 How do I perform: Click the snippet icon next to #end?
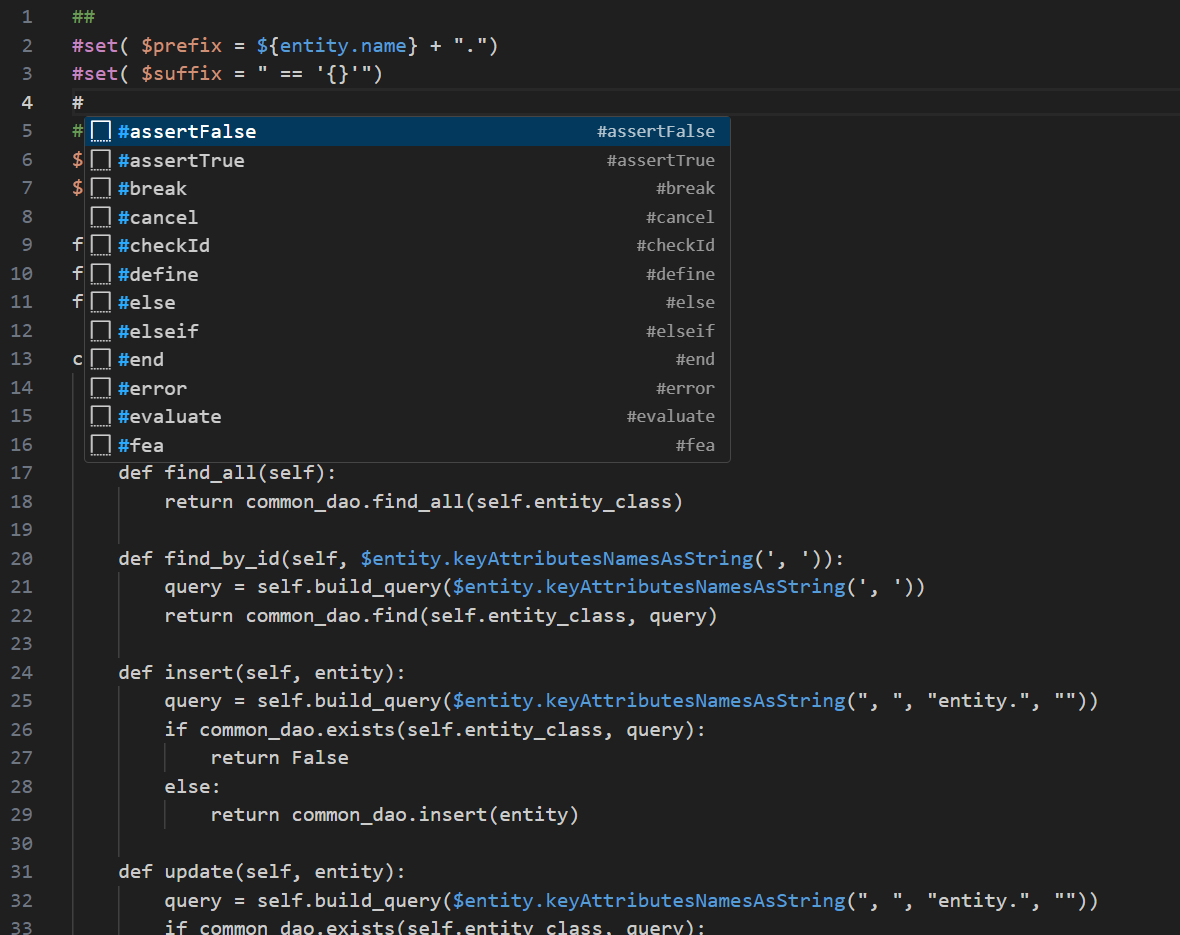coord(101,360)
